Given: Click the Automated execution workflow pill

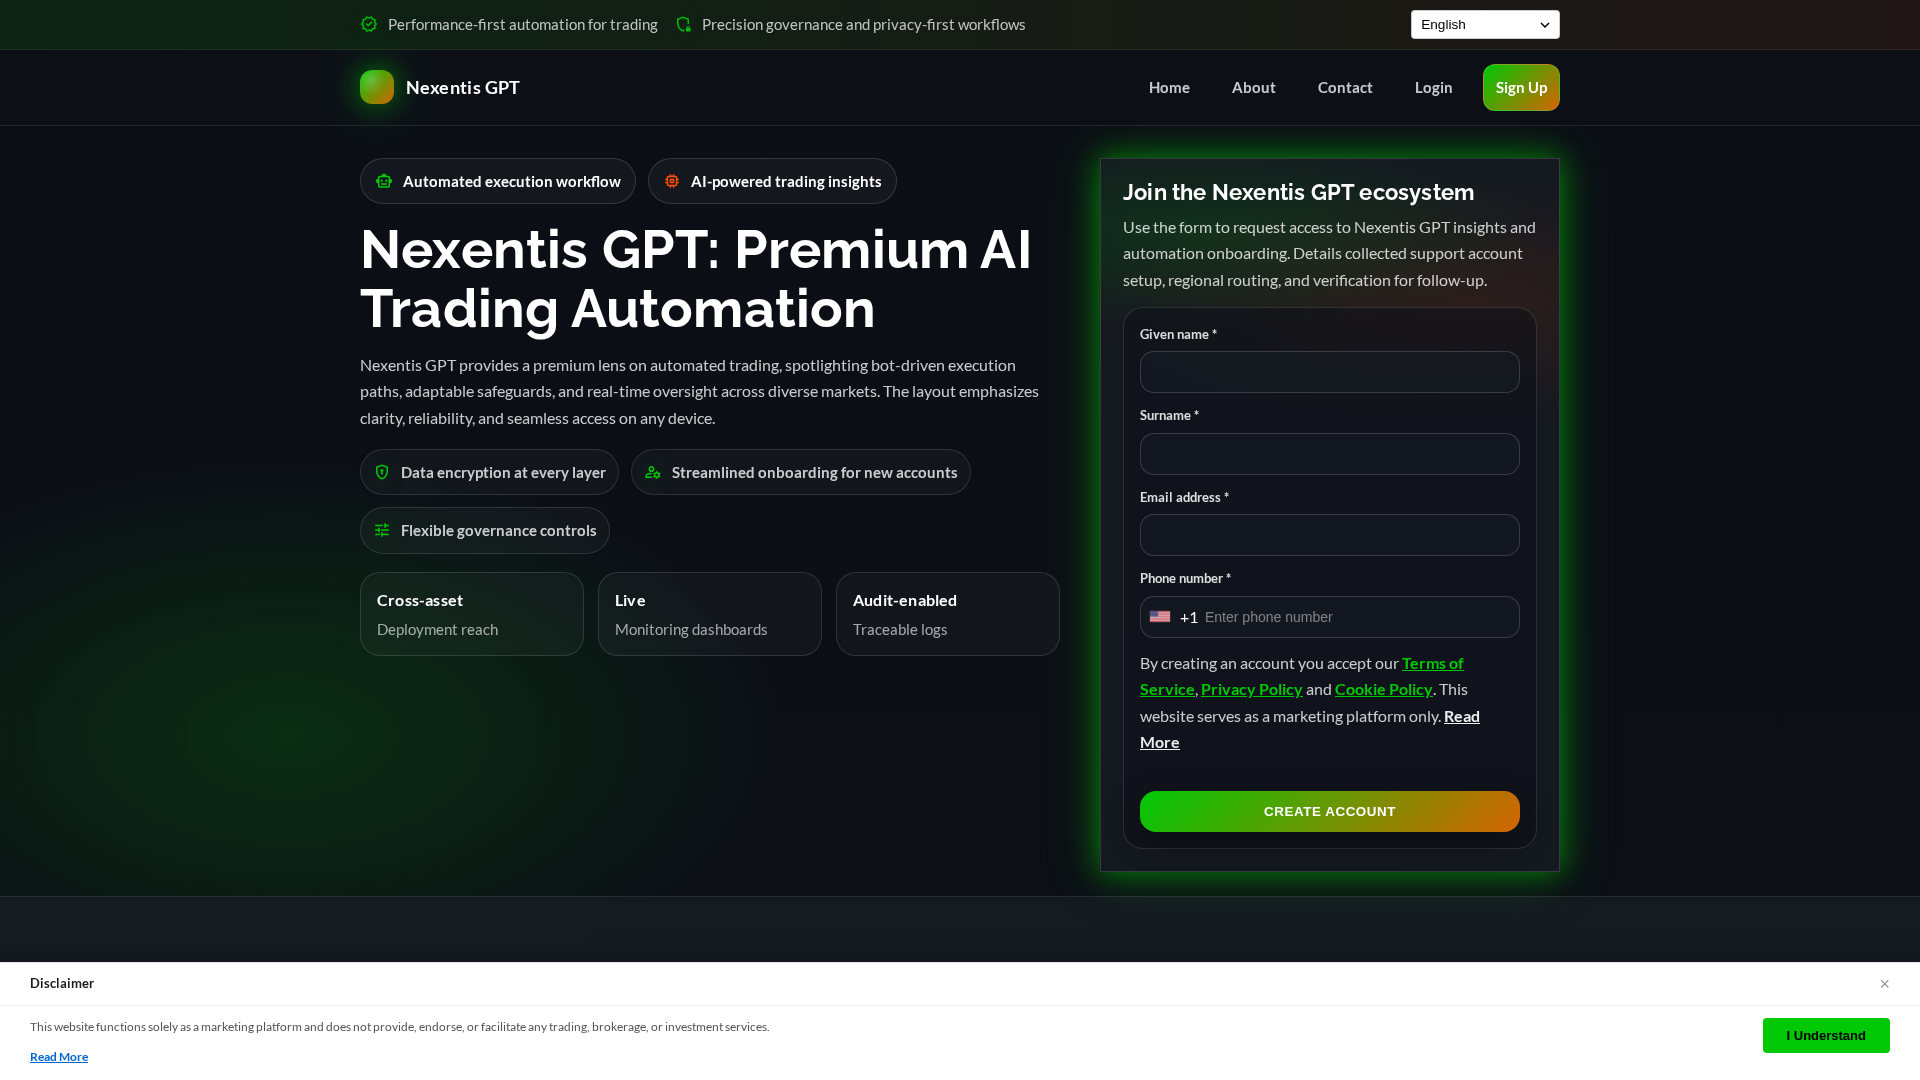Looking at the screenshot, I should (x=498, y=181).
